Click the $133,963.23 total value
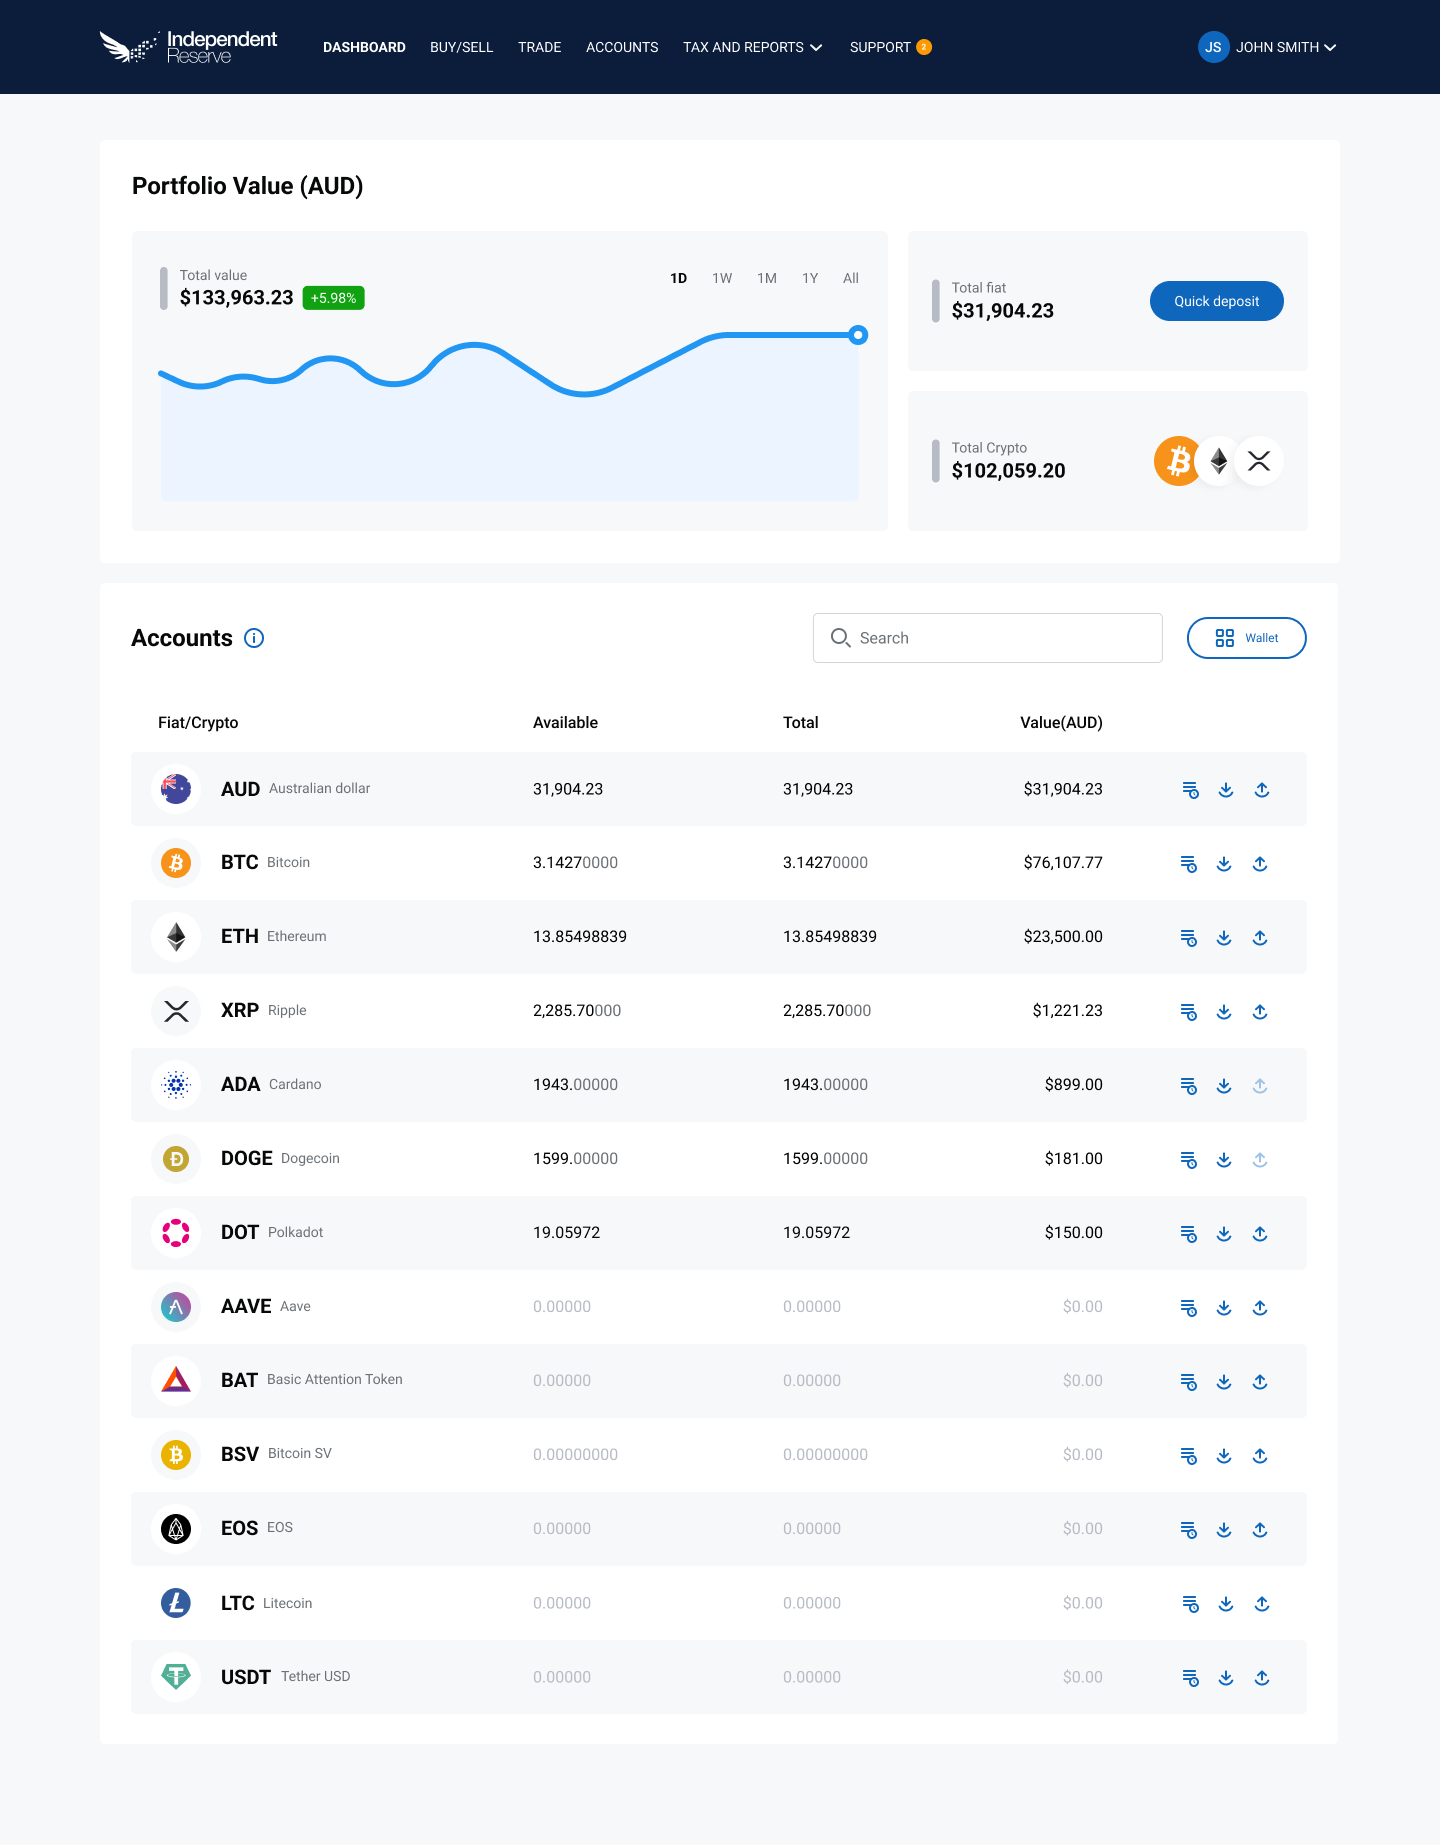1440x1845 pixels. [x=237, y=298]
